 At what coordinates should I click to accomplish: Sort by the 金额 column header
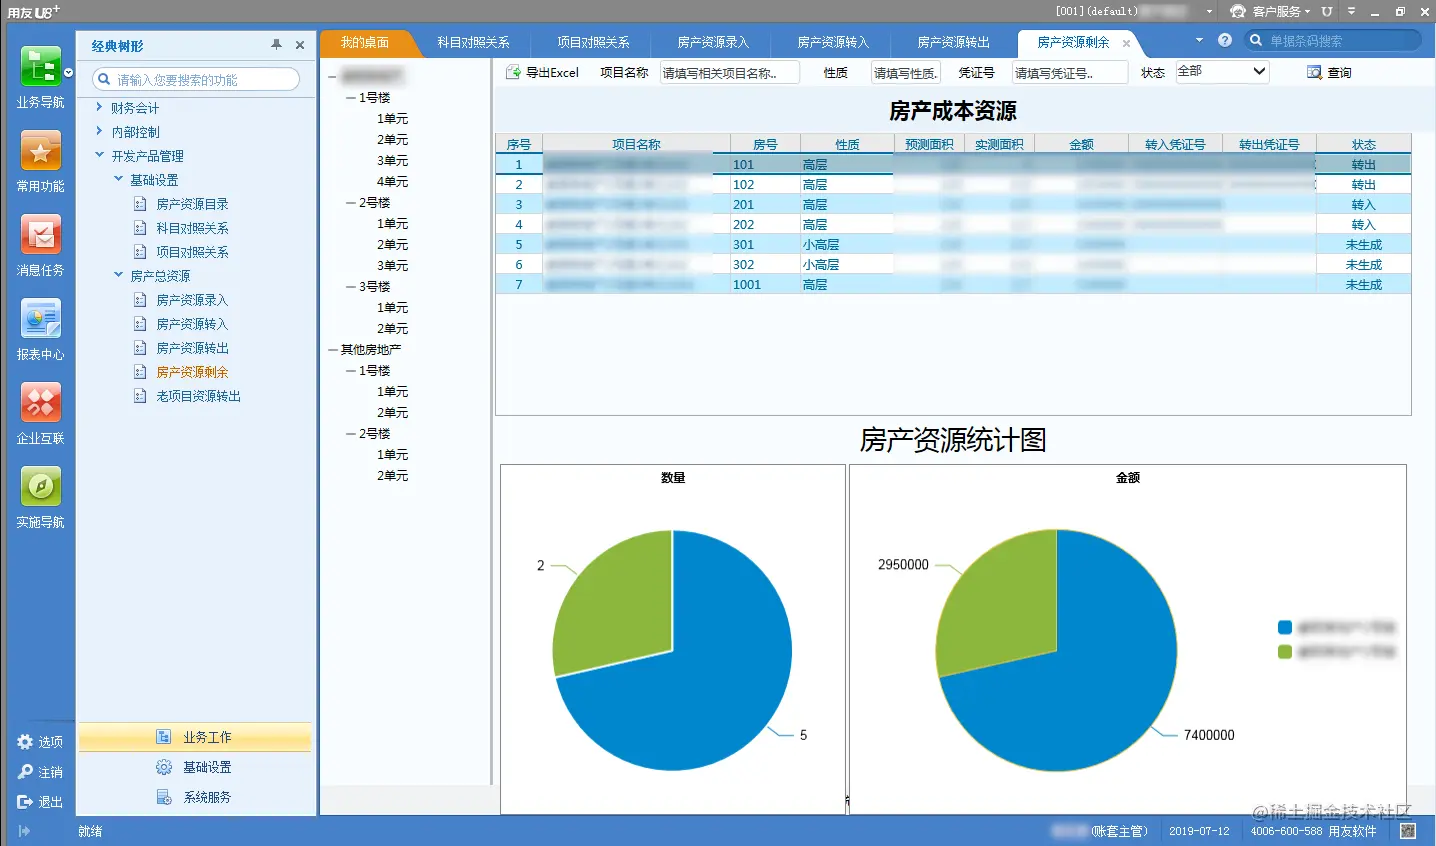pos(1081,144)
